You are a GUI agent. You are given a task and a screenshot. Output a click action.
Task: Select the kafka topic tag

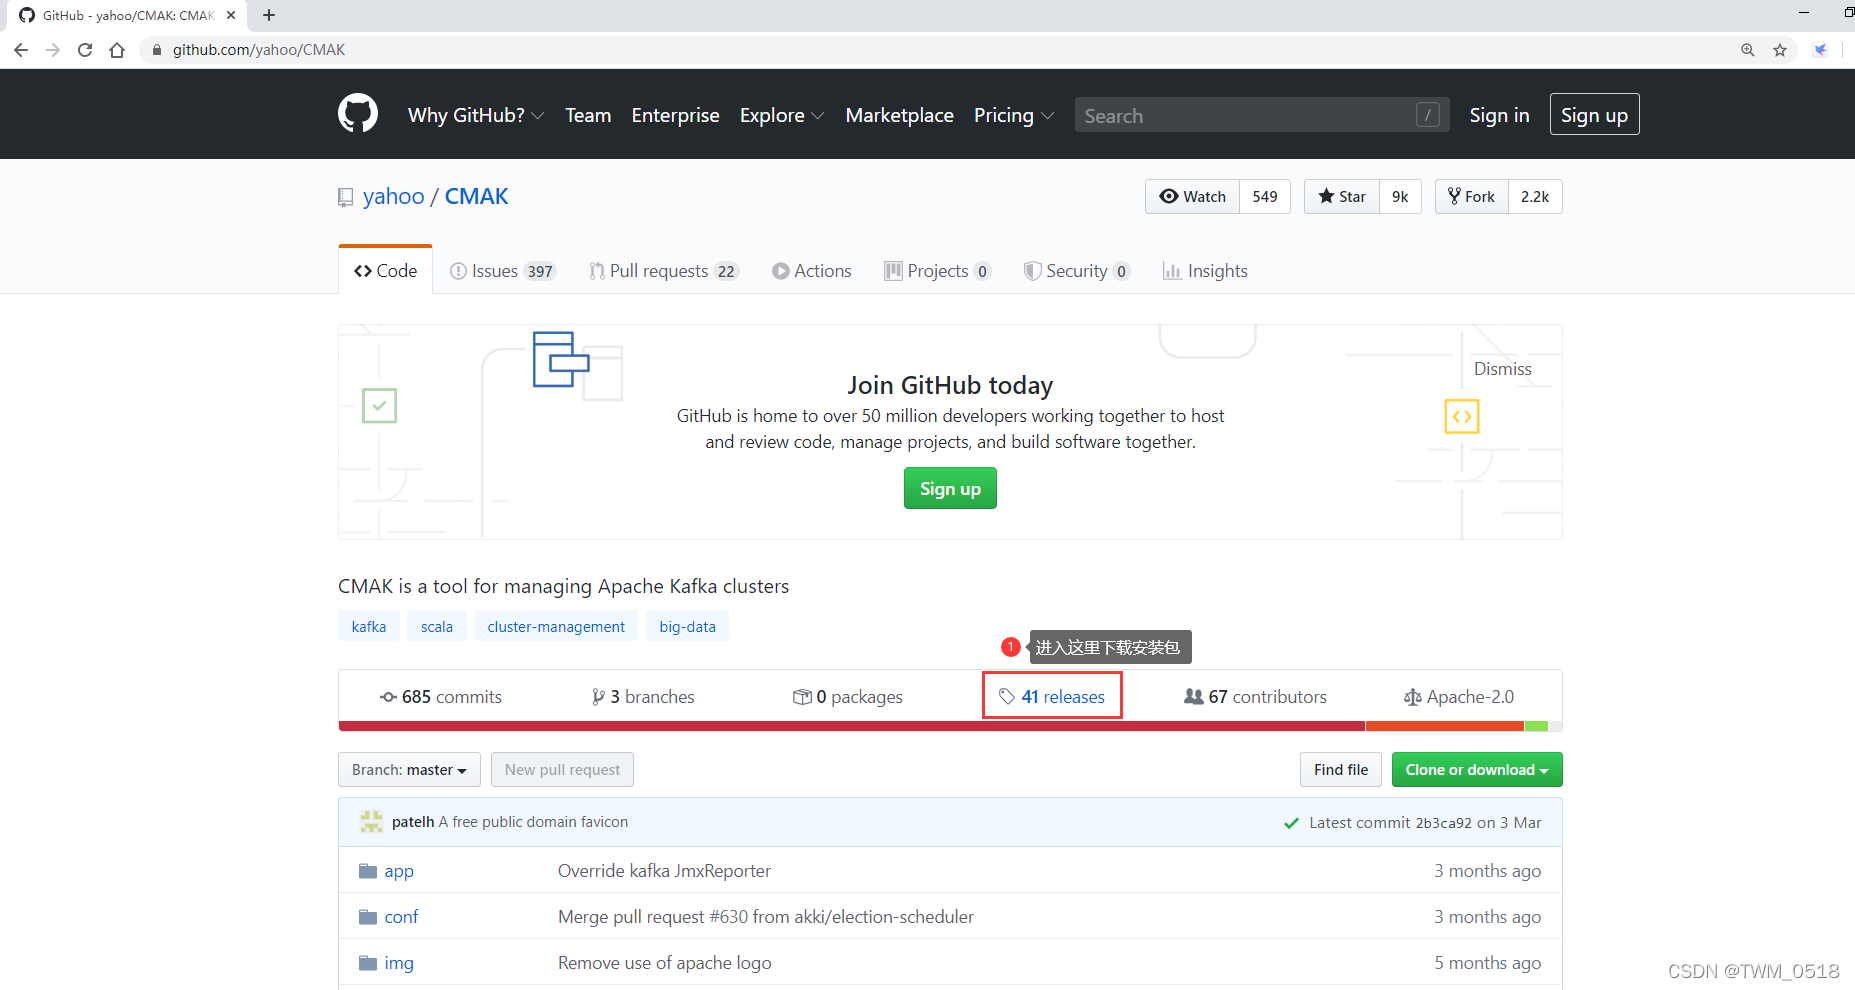[x=369, y=627]
